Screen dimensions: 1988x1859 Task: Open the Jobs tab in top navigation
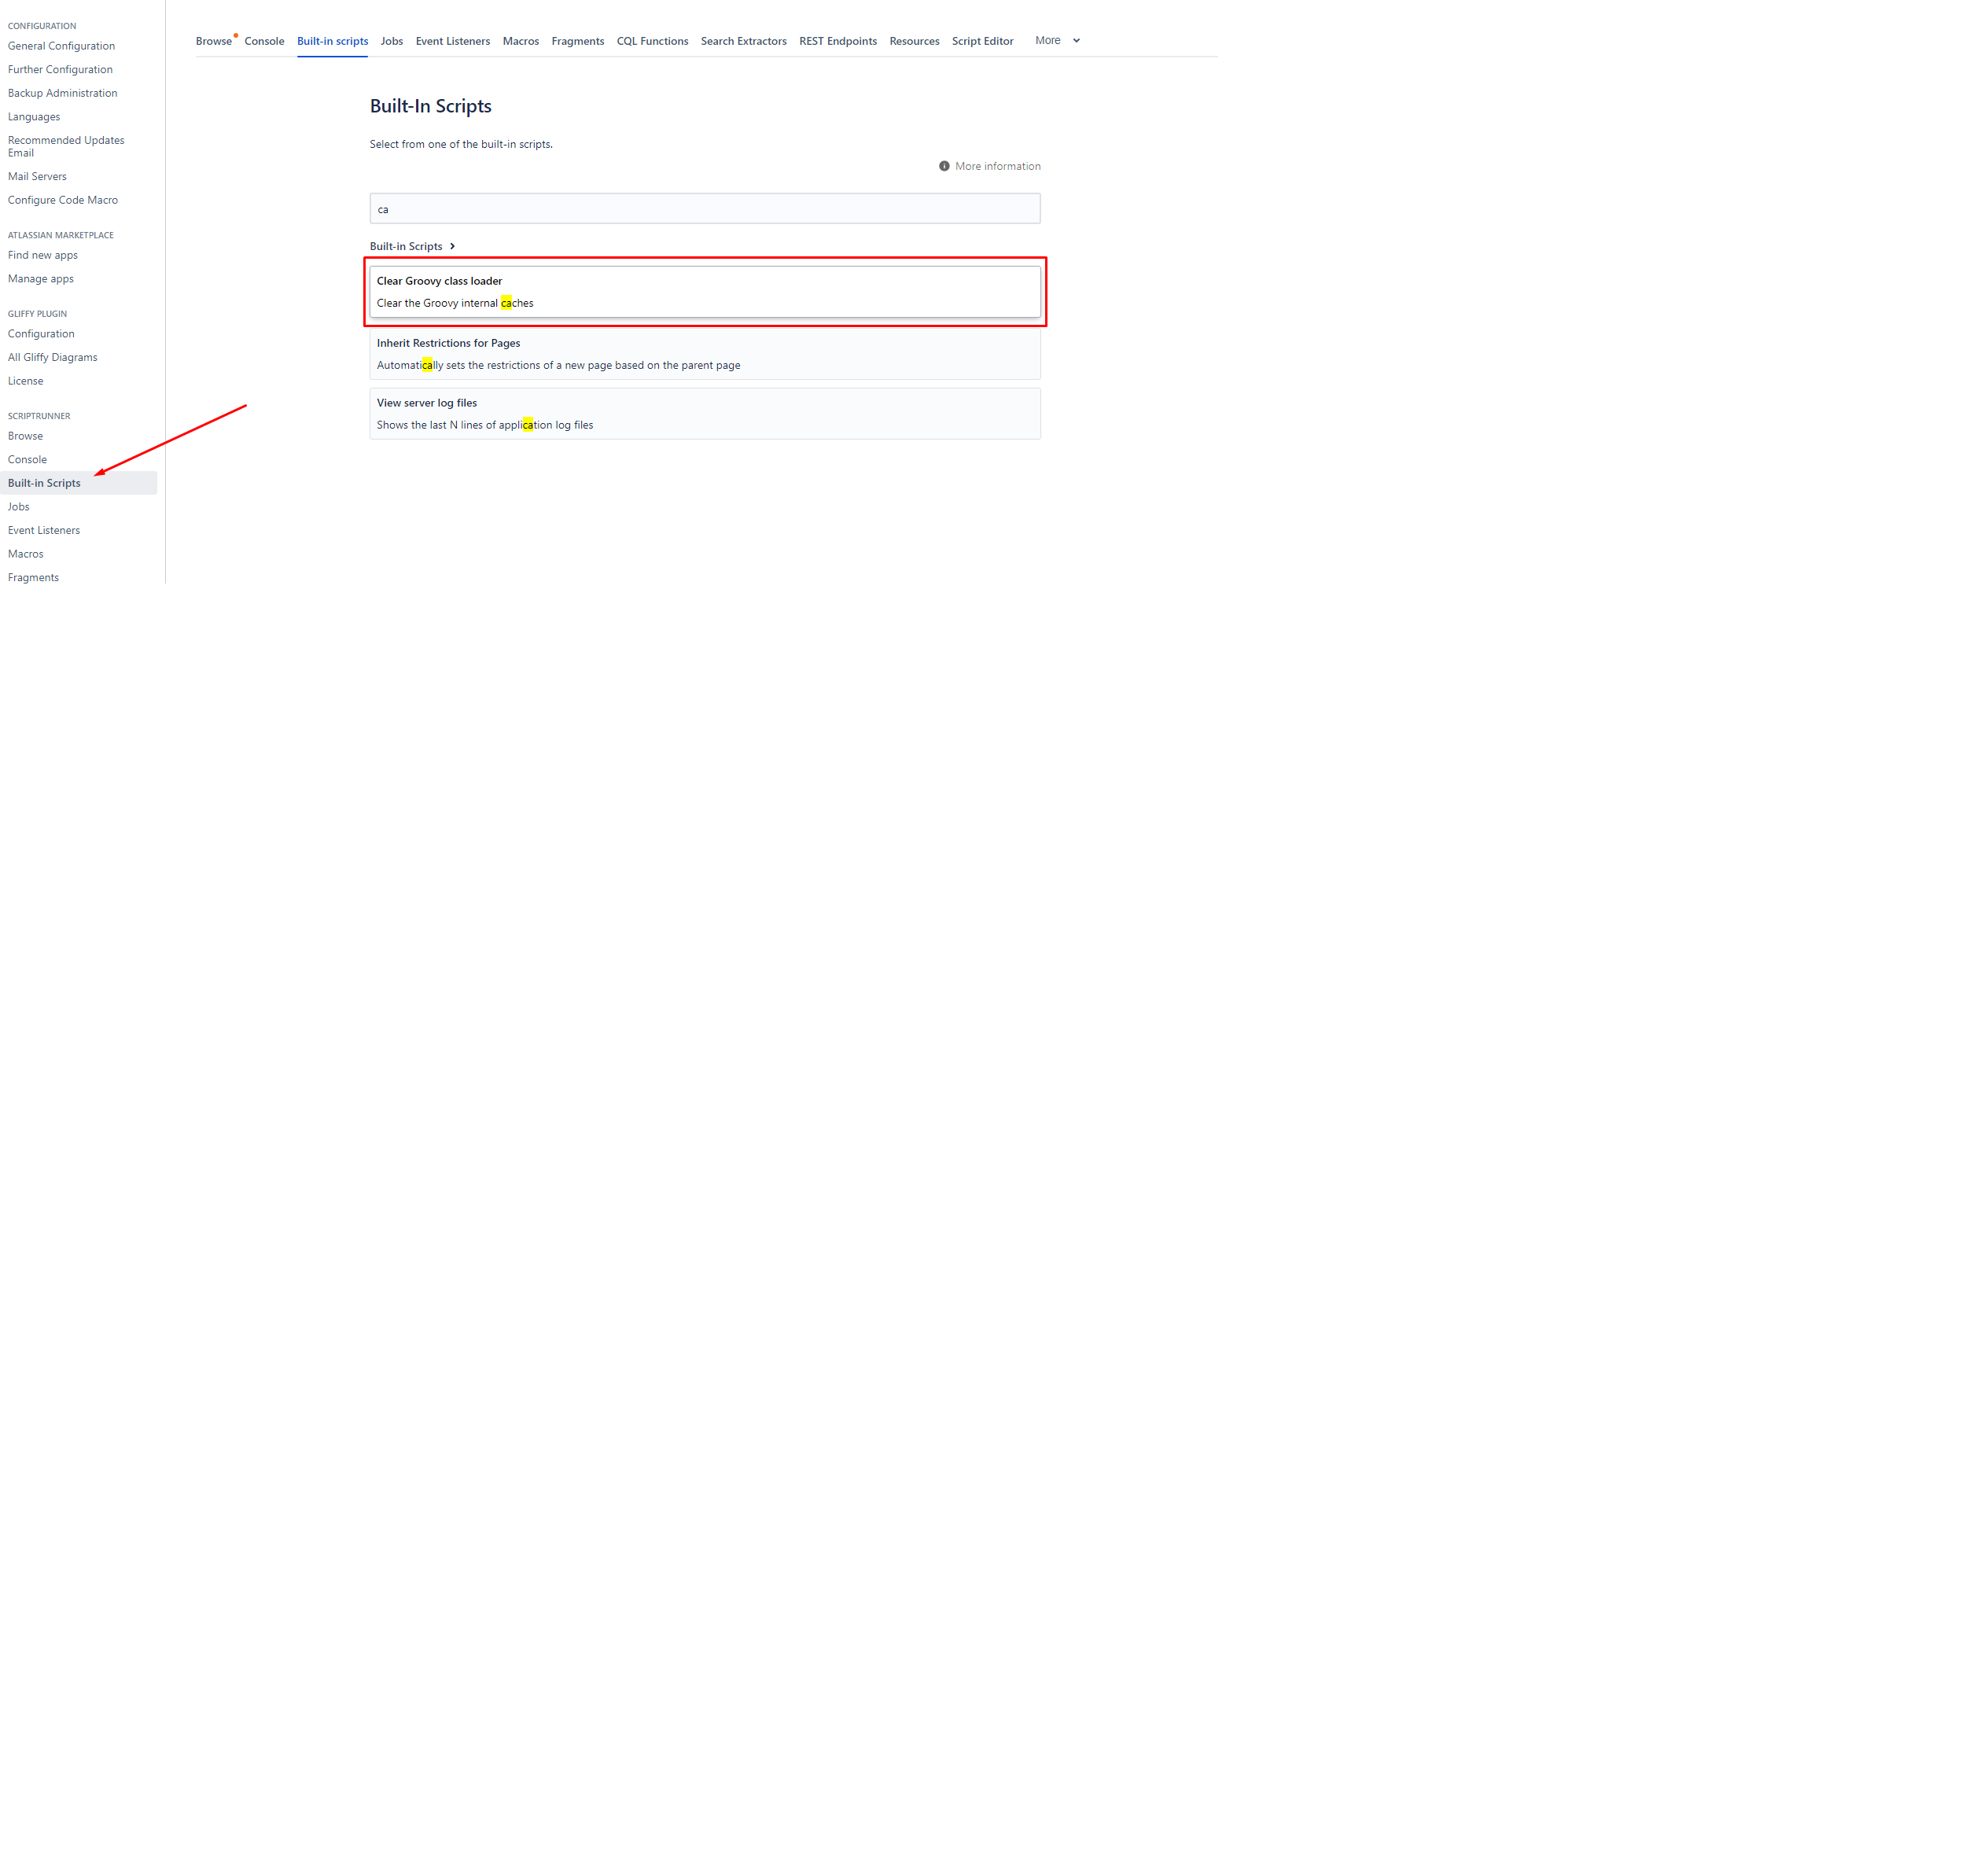click(391, 41)
